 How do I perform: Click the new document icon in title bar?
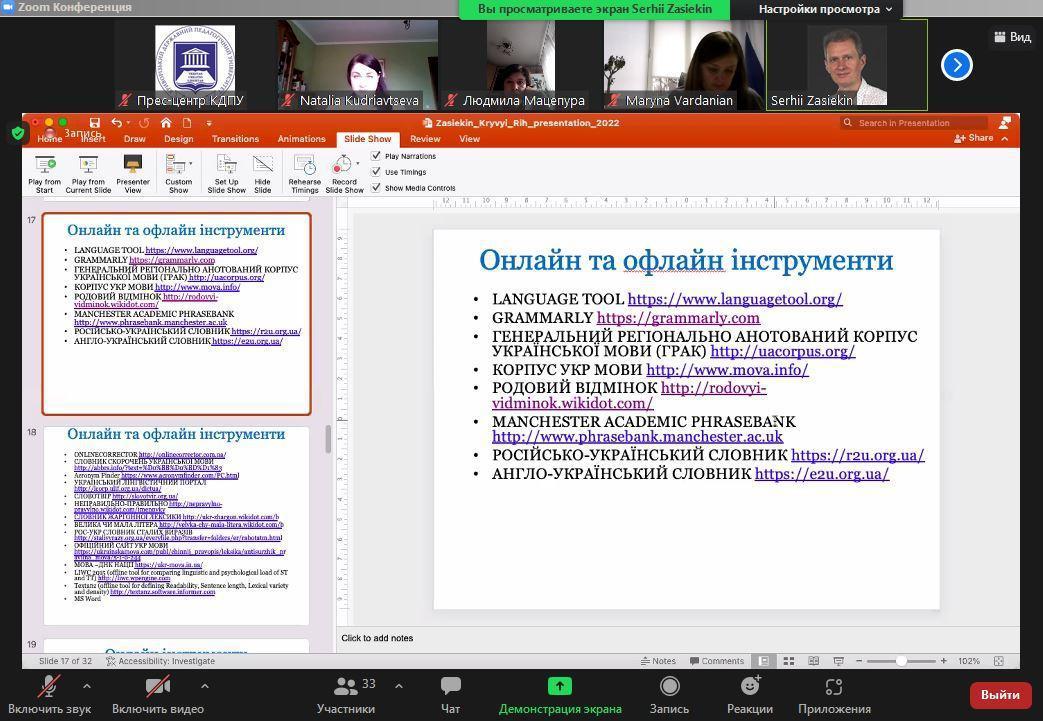coord(187,122)
